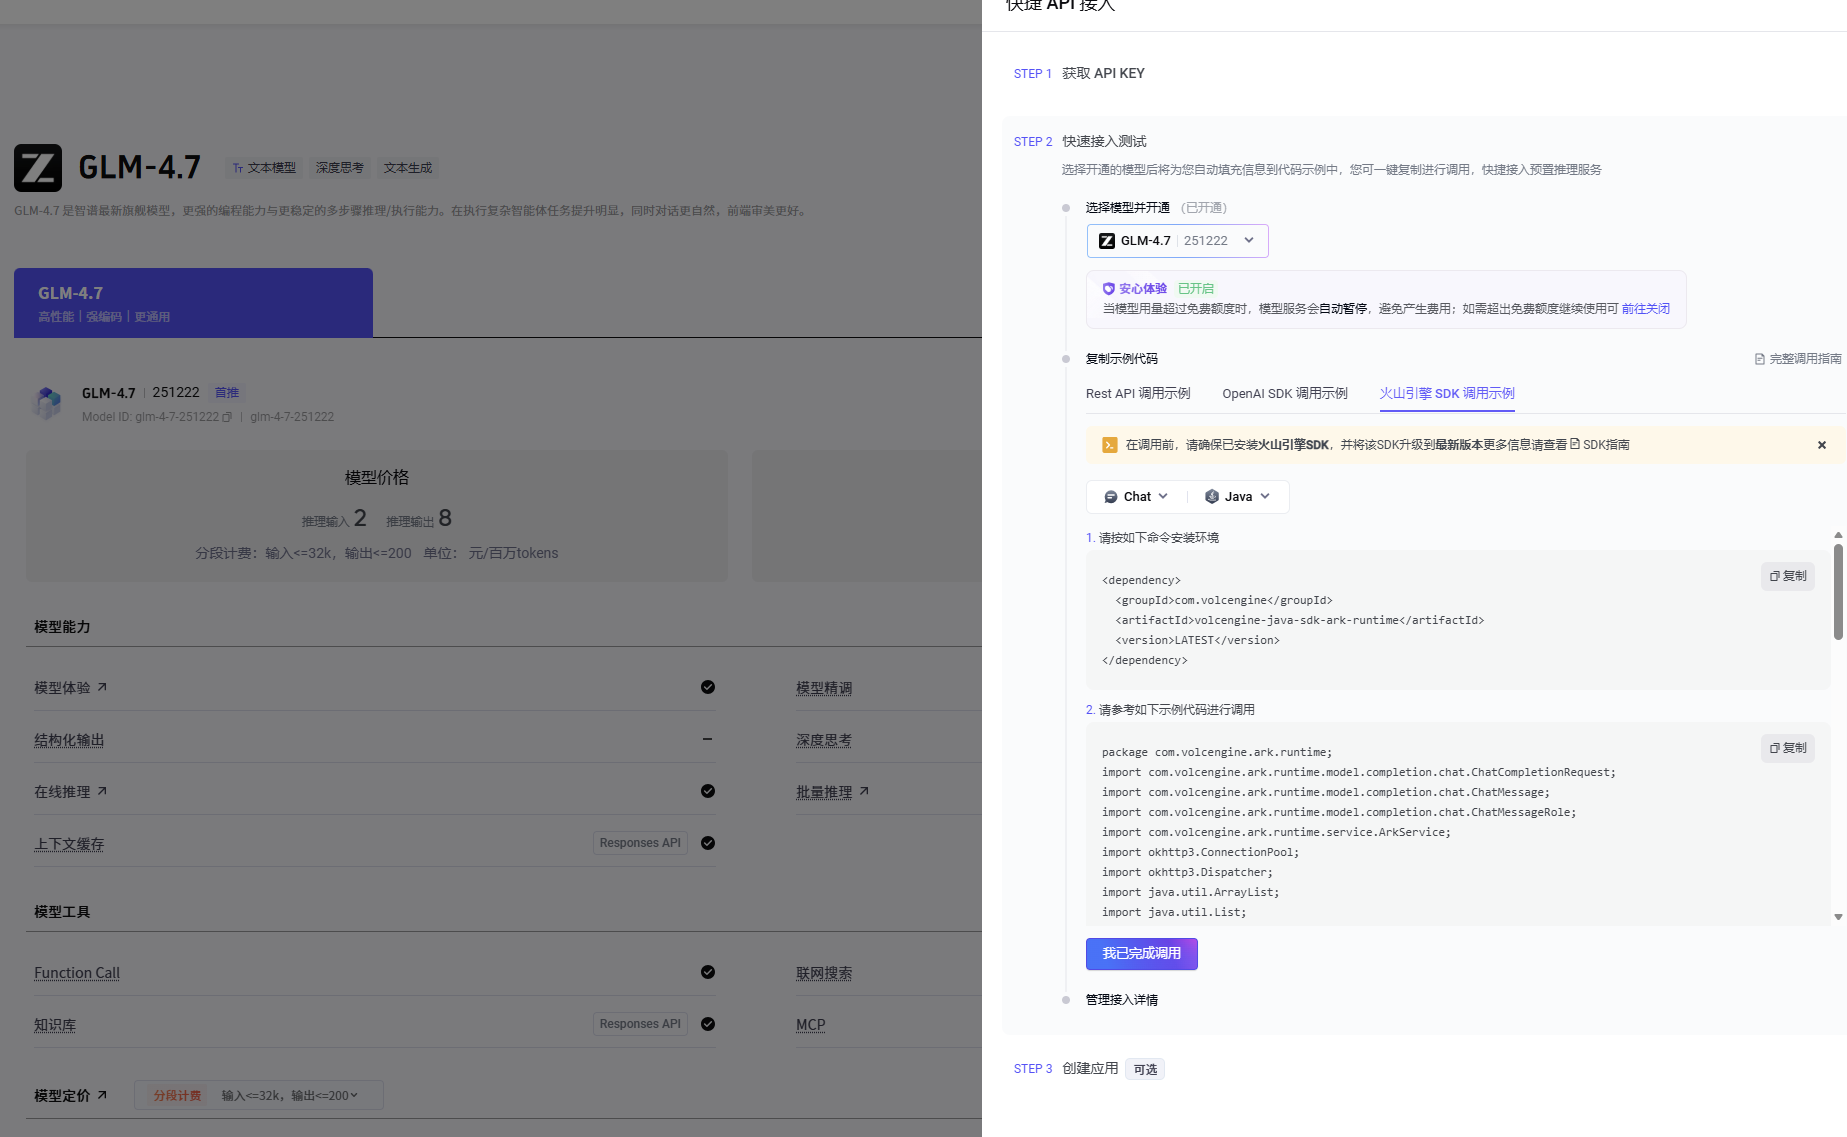This screenshot has width=1847, height=1137.
Task: Expand STEP 3 创建应用
Action: pos(1066,1069)
